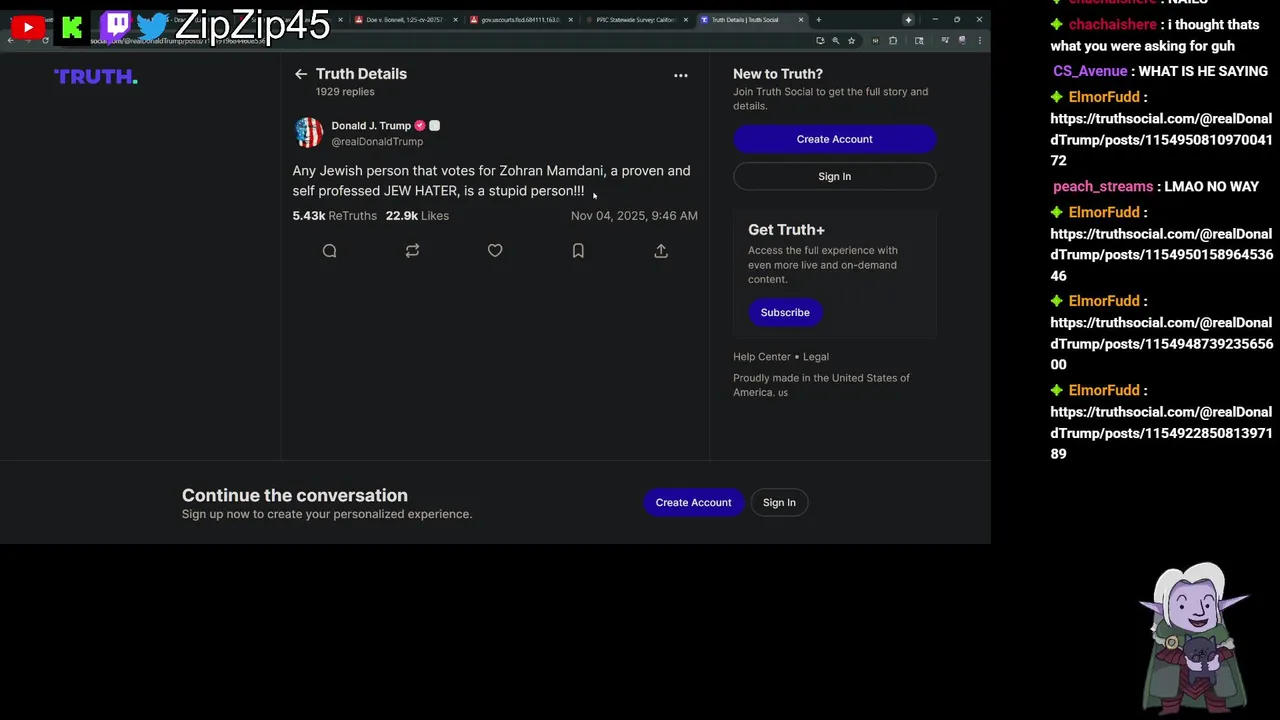The height and width of the screenshot is (720, 1280).
Task: Bookmark the post
Action: click(x=578, y=251)
